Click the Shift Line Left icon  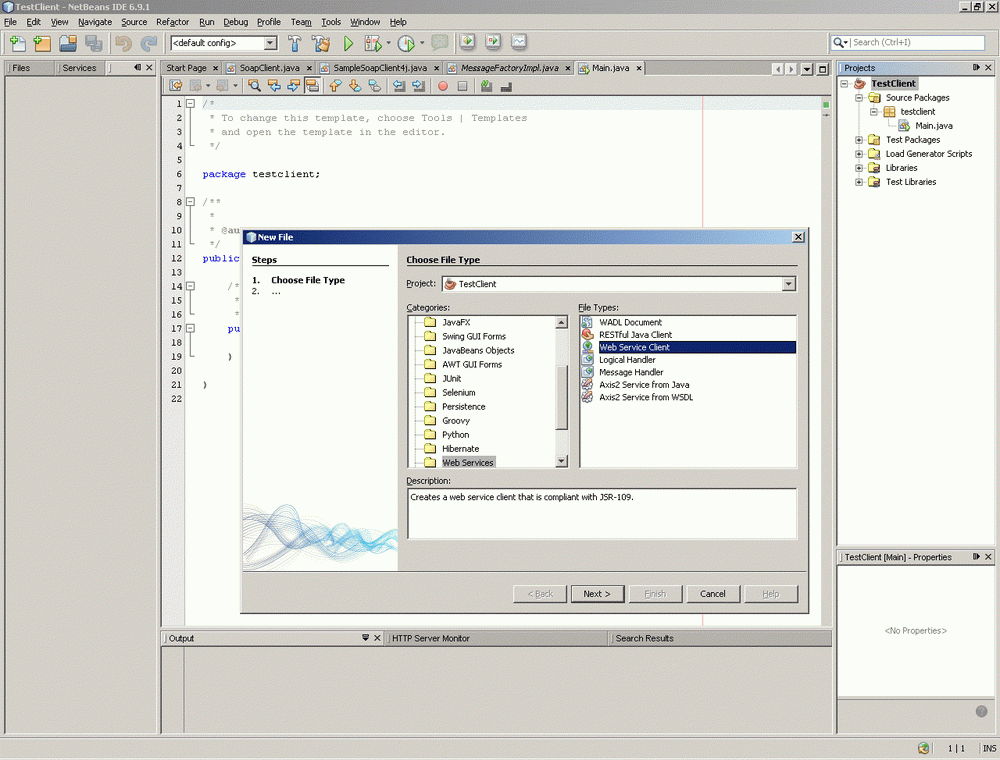pos(399,85)
